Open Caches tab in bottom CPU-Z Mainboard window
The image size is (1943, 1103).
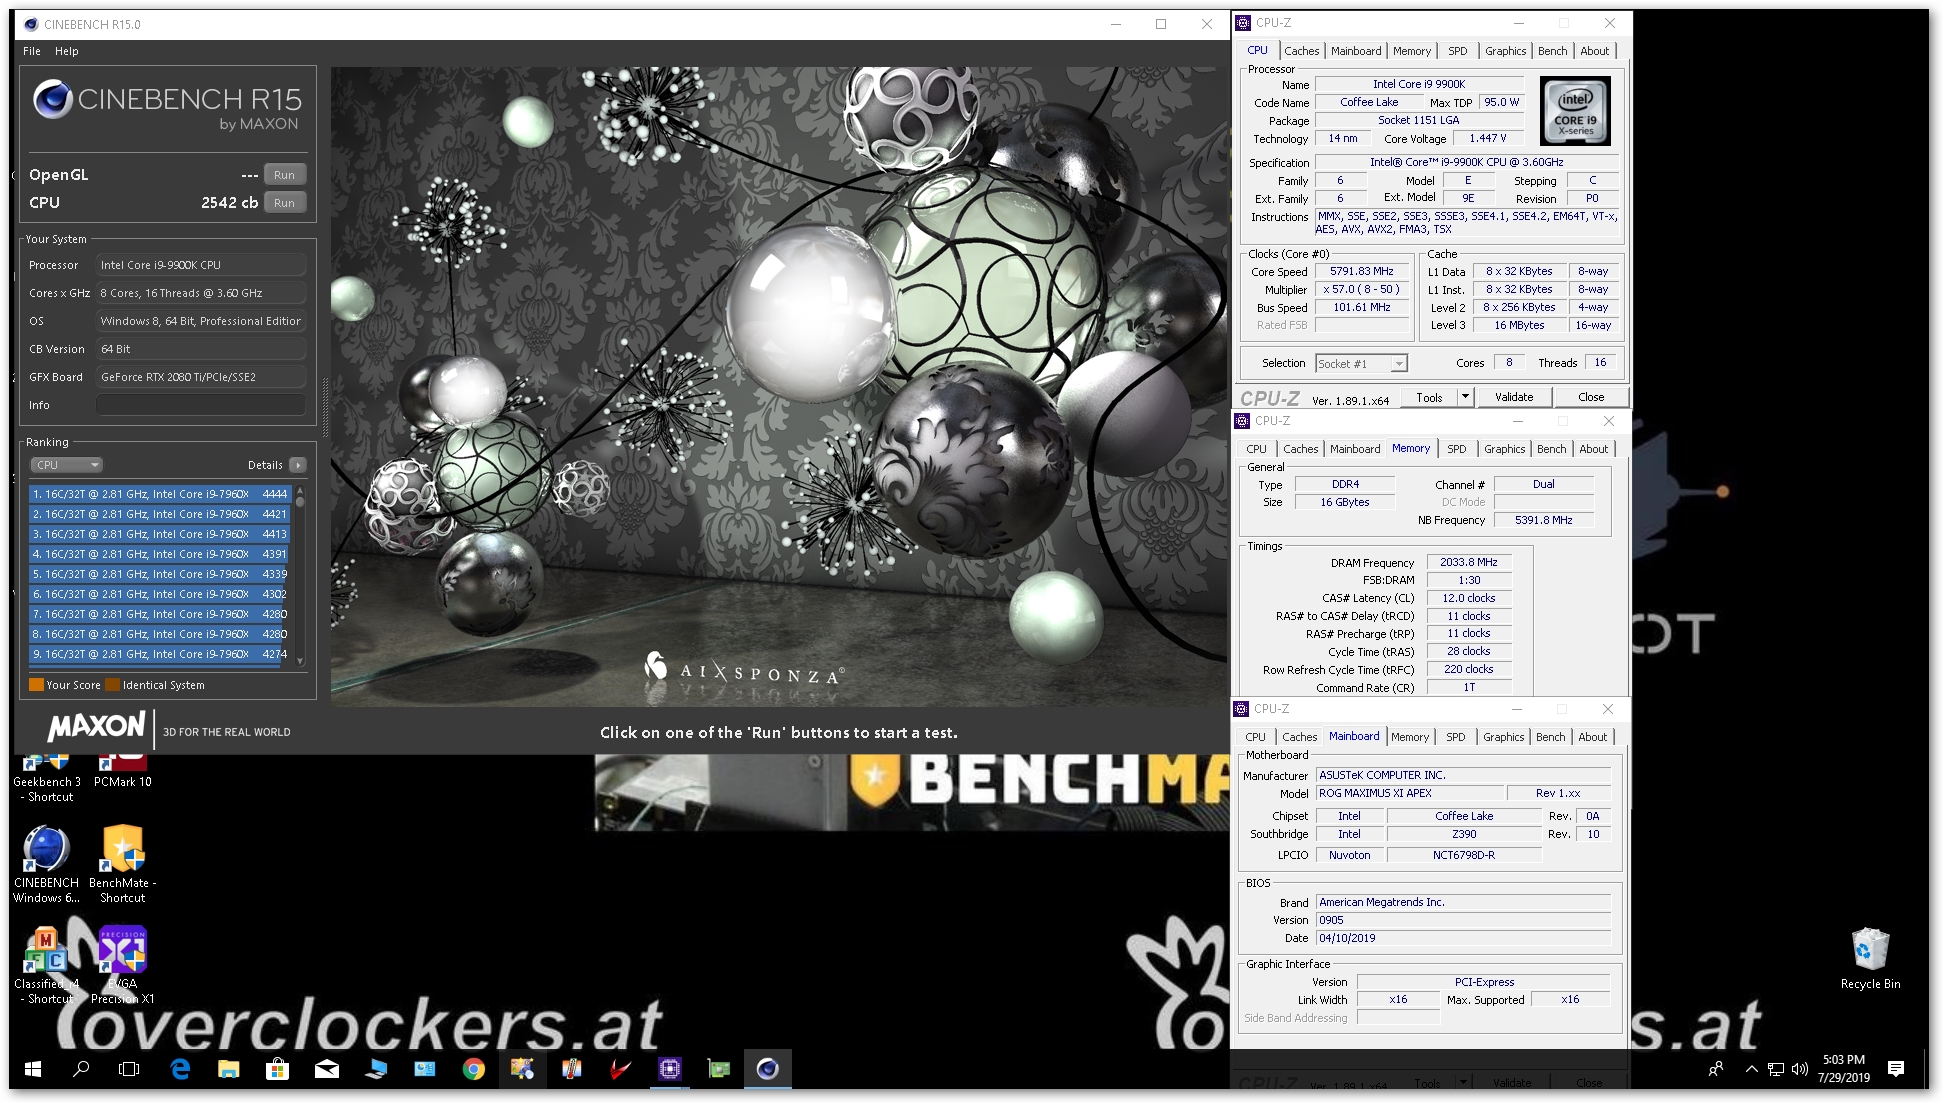[x=1299, y=737]
